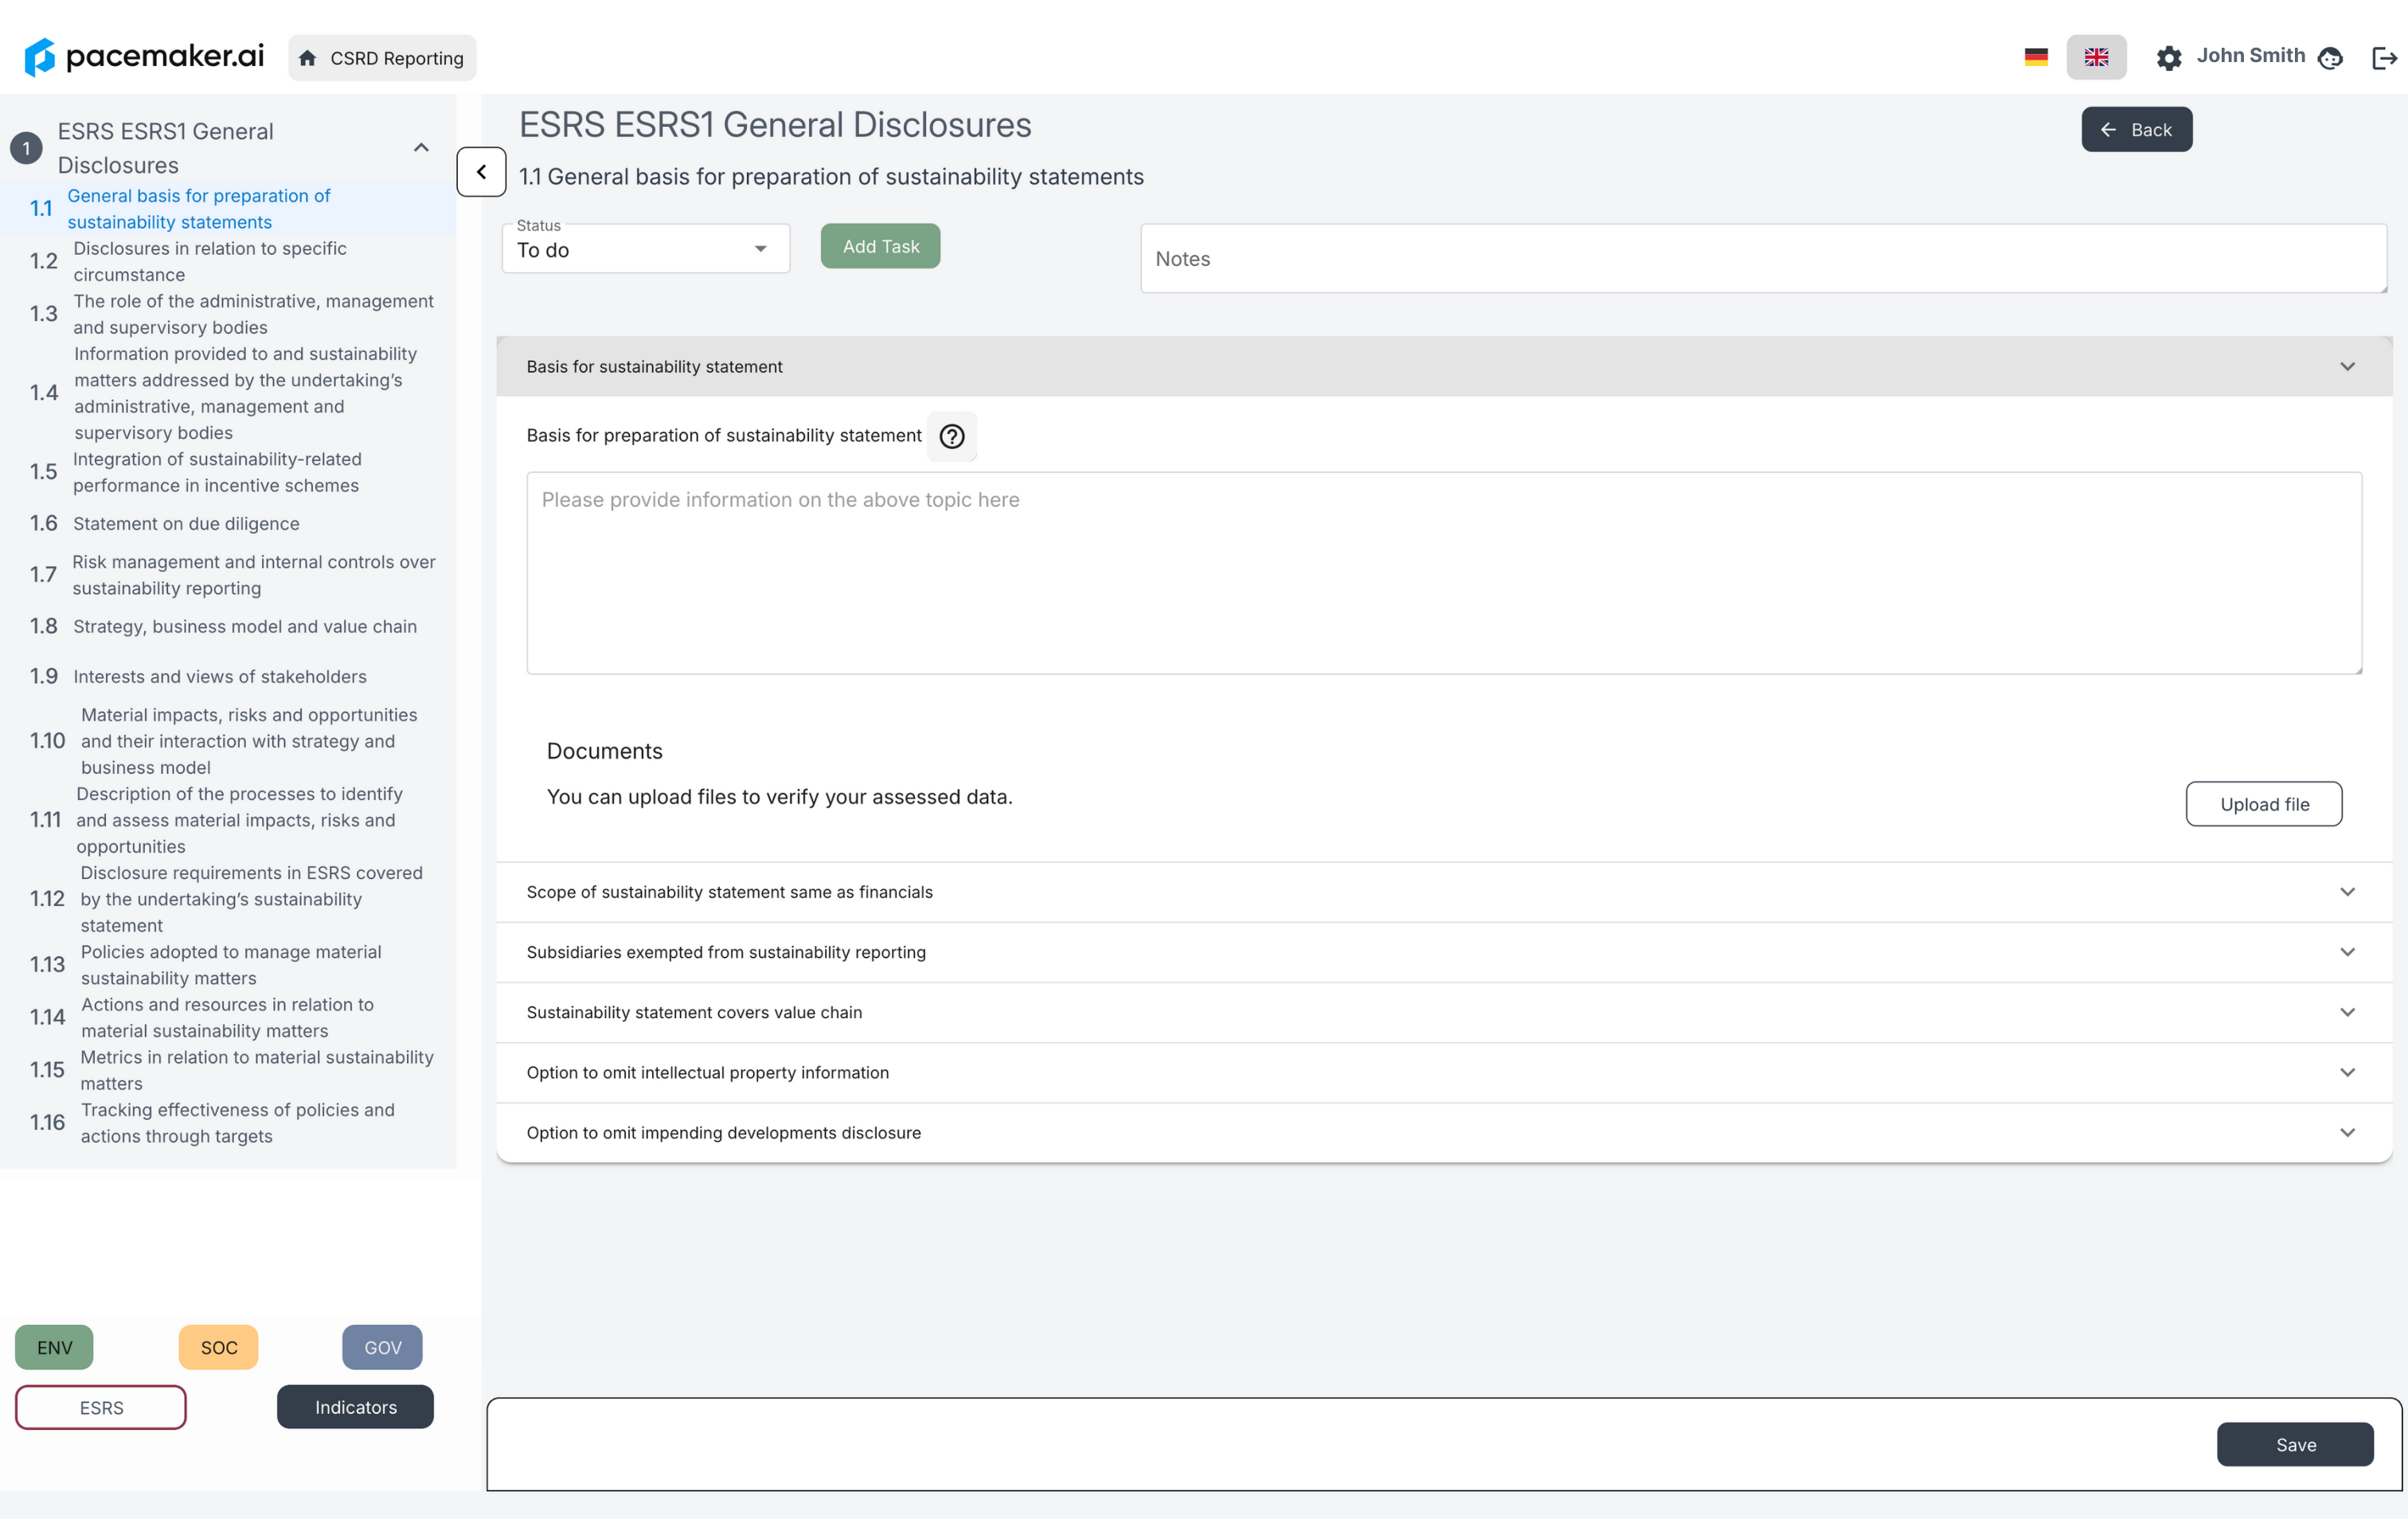This screenshot has height=1519, width=2408.
Task: Click the pacemaker.ai logo icon
Action: (x=40, y=57)
